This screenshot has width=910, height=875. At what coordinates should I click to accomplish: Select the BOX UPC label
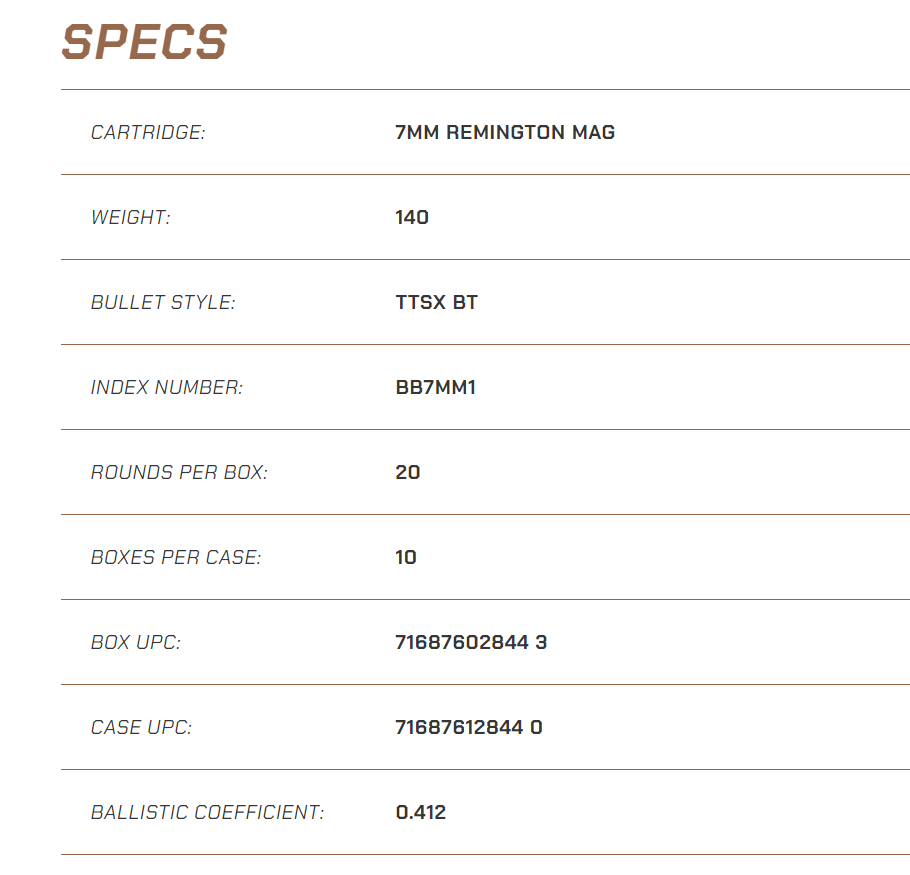point(136,642)
